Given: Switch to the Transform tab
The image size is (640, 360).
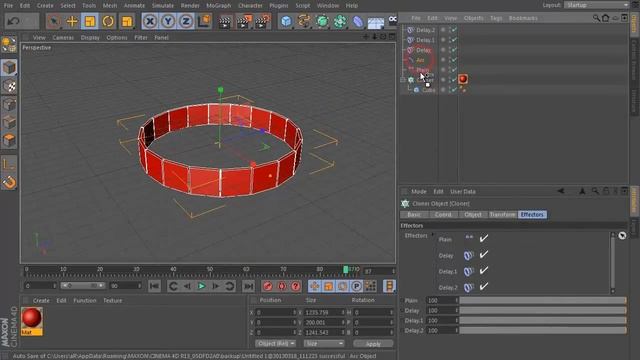Looking at the screenshot, I should pos(503,215).
